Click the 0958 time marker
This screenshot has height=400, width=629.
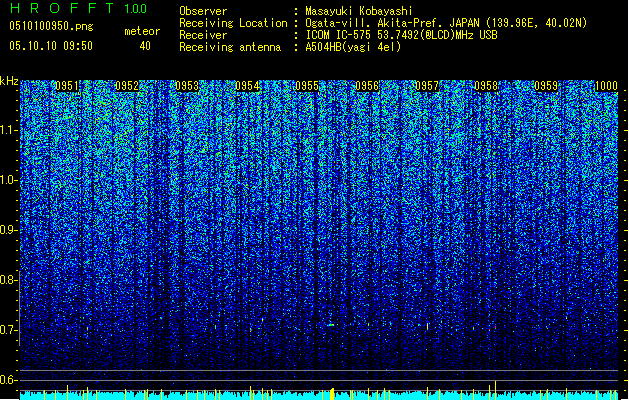point(486,86)
